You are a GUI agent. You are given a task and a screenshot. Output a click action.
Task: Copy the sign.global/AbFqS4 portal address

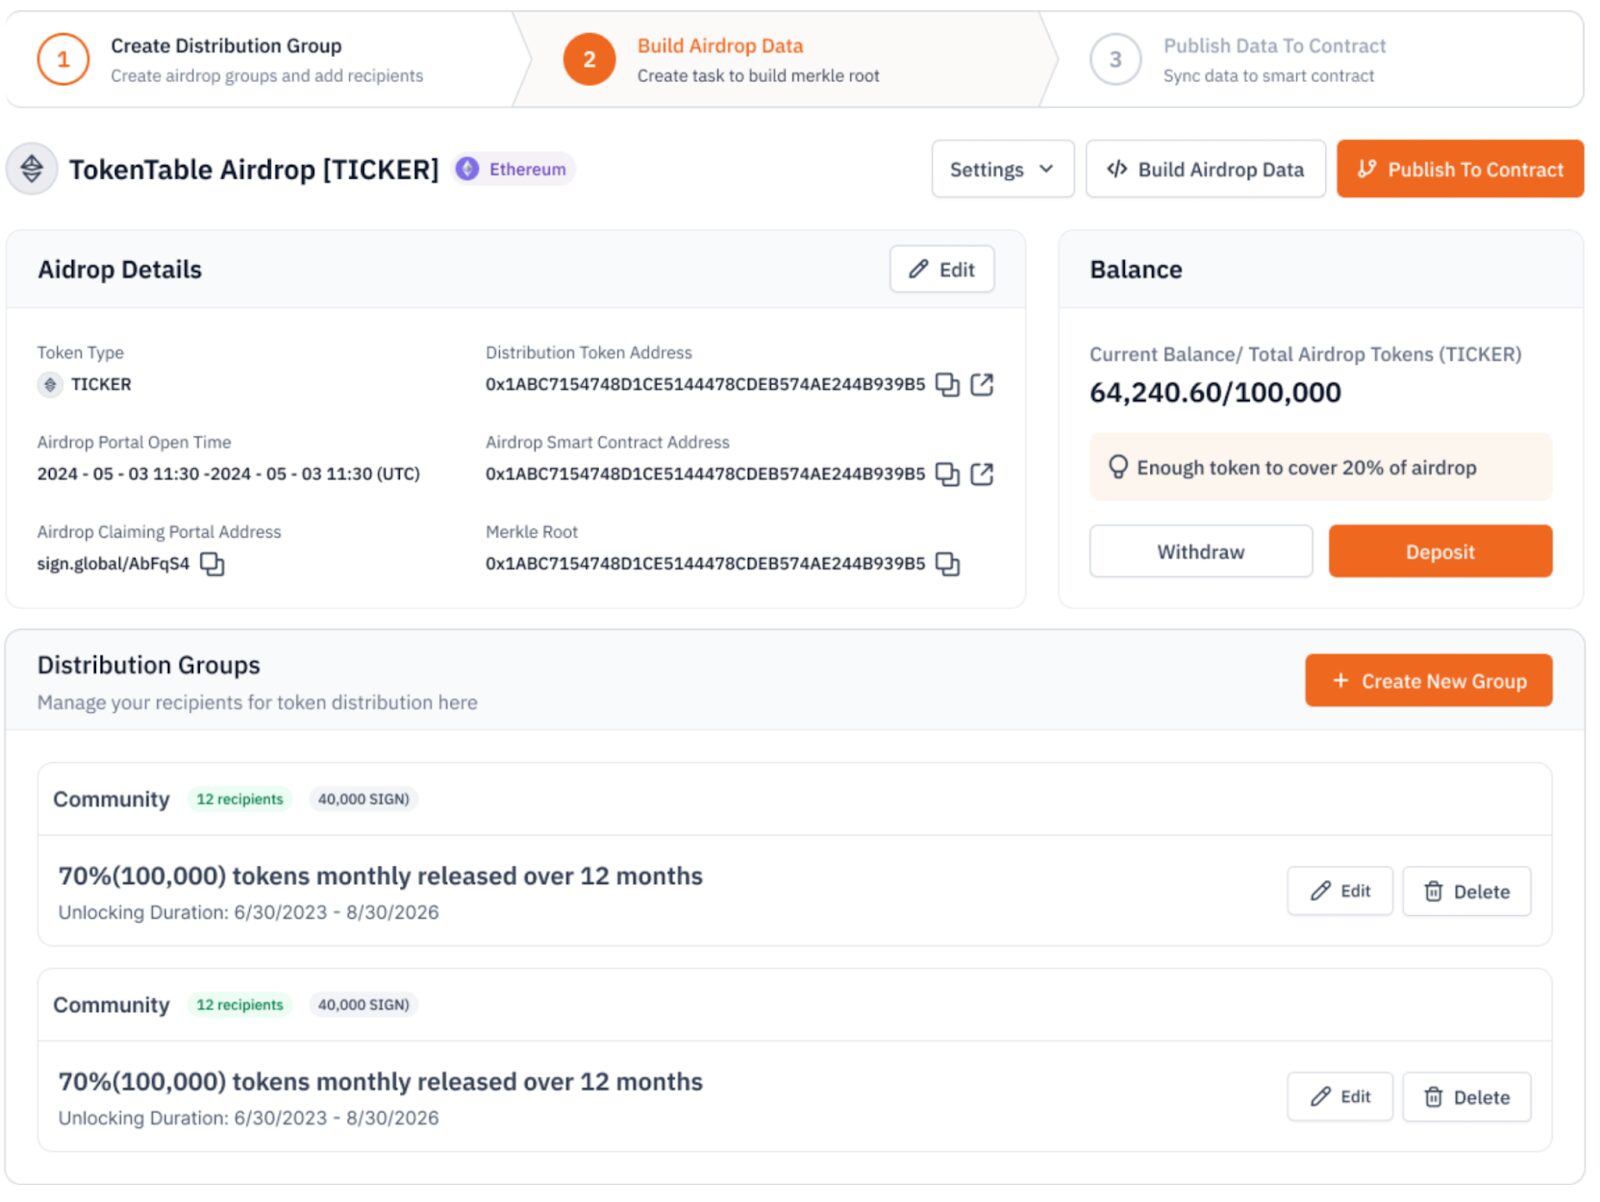click(x=212, y=564)
